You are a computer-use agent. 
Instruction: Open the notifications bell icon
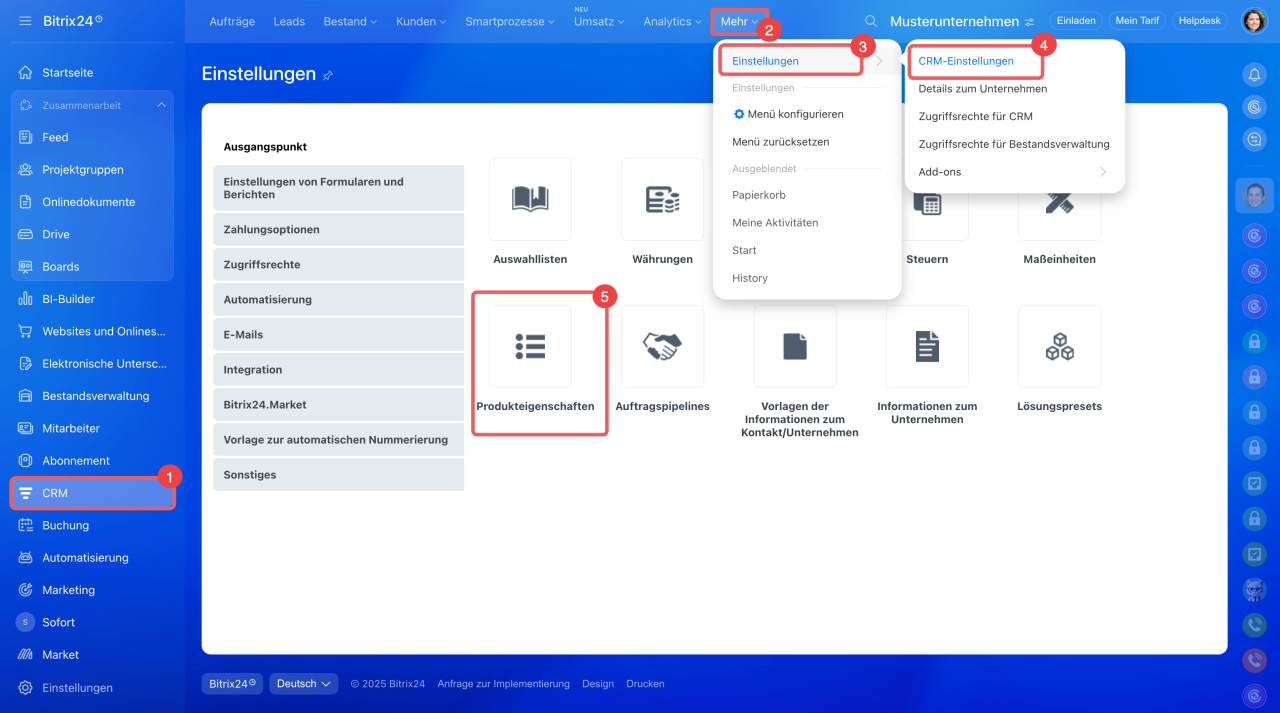pyautogui.click(x=1253, y=74)
